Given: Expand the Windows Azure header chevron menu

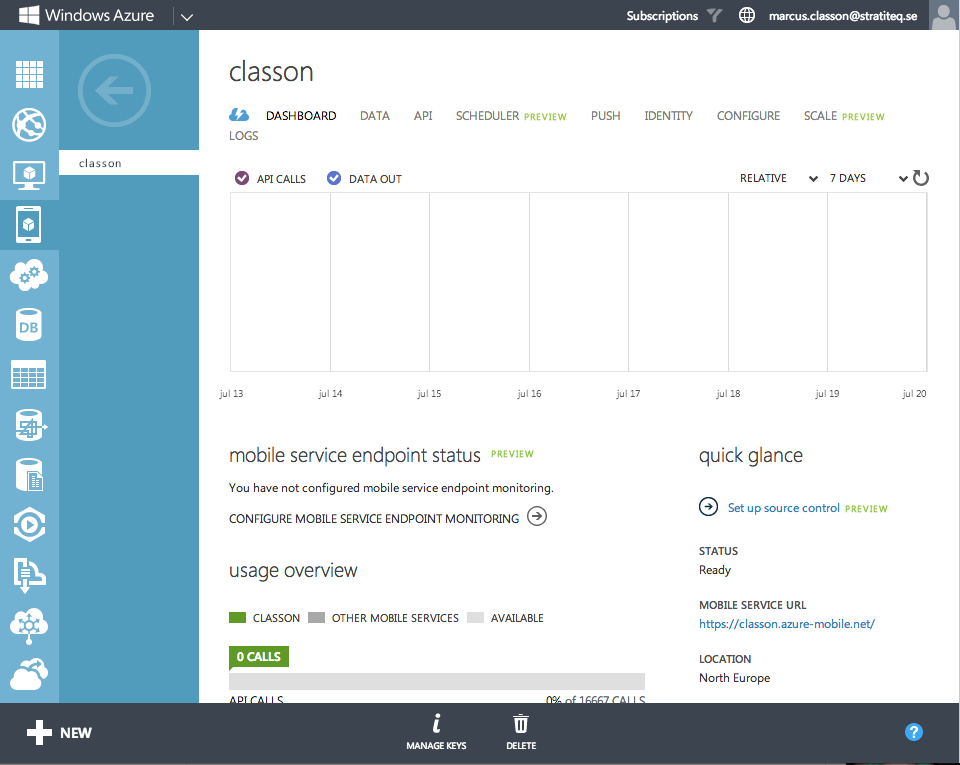Looking at the screenshot, I should [187, 16].
